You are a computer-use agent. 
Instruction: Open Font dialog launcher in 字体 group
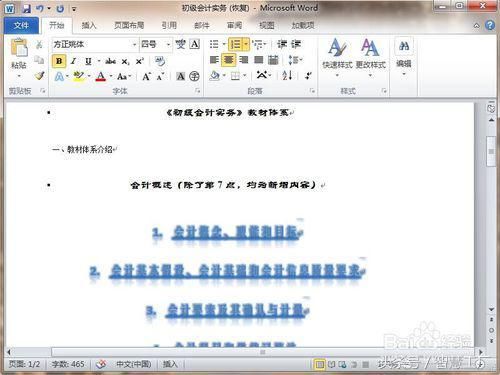click(198, 91)
